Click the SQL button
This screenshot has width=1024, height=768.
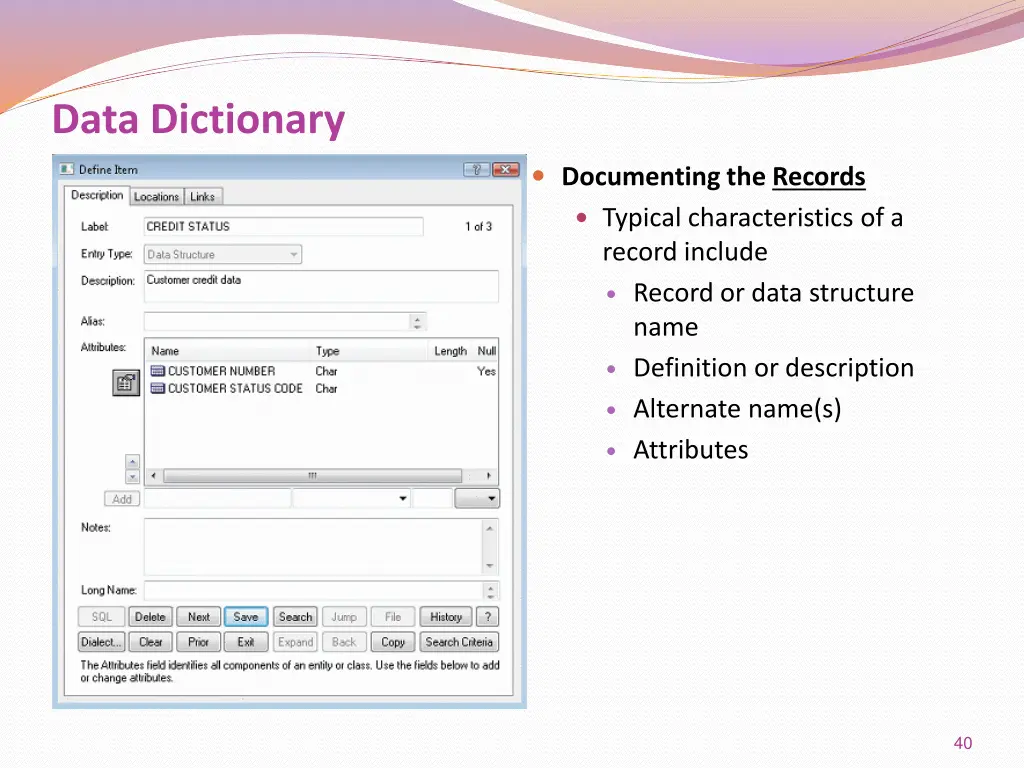[101, 617]
